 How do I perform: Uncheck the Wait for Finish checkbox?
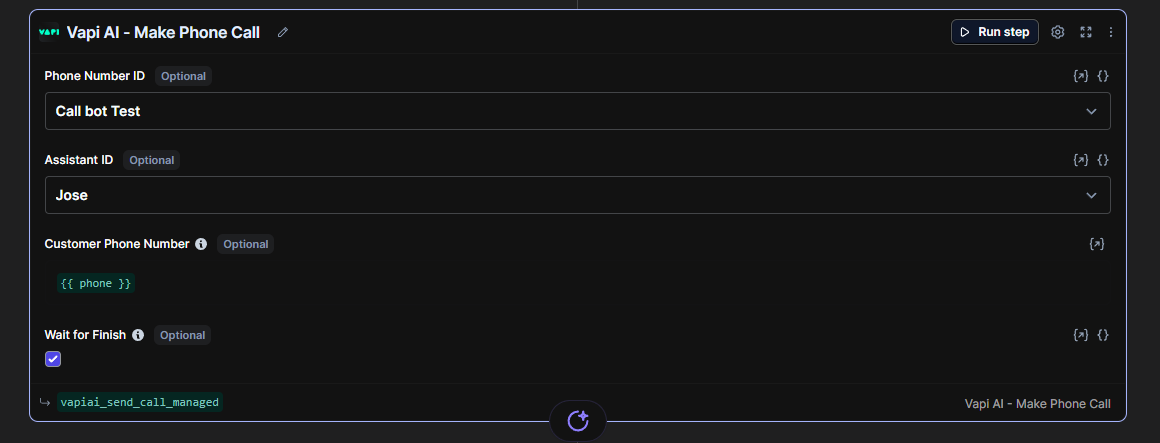(53, 359)
